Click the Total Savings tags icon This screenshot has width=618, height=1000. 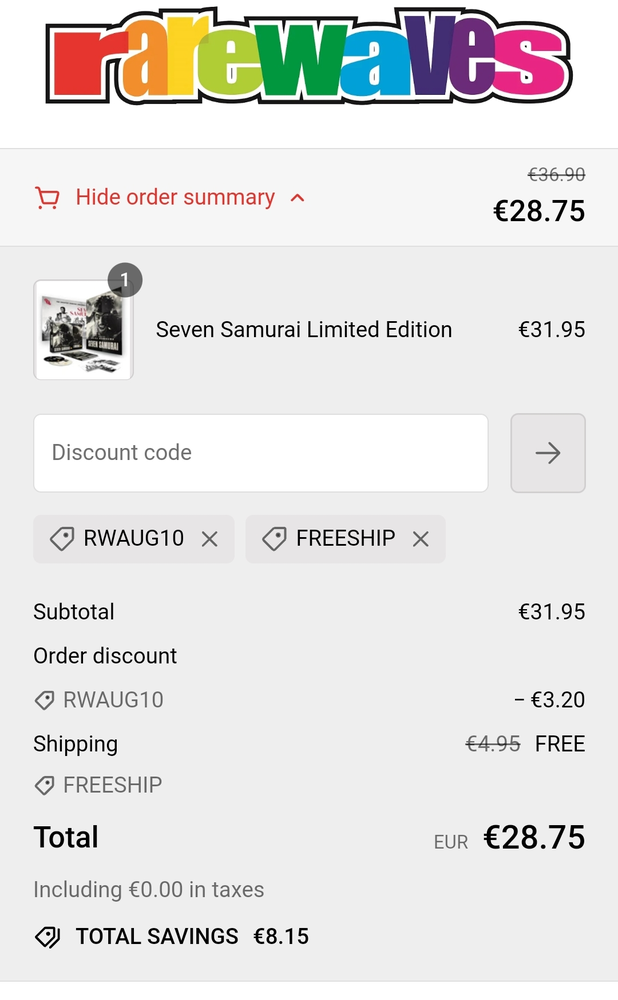(47, 937)
